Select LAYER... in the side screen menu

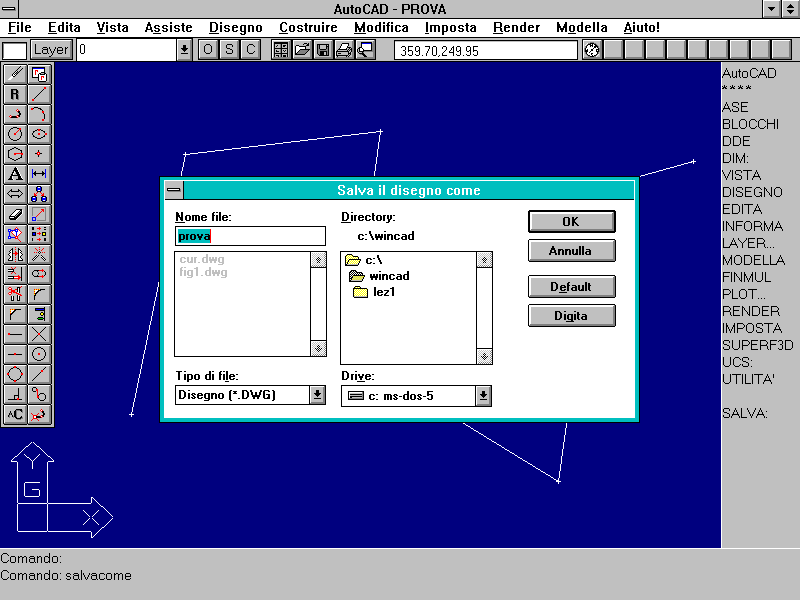(748, 243)
